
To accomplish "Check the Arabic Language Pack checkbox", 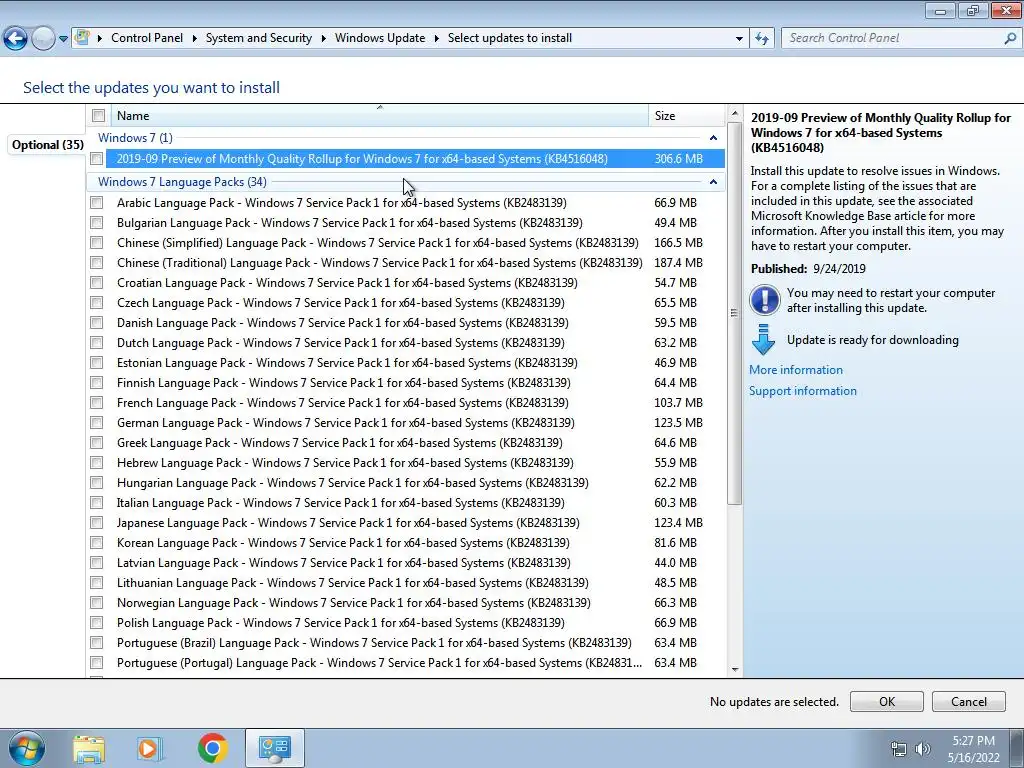I will [x=97, y=202].
